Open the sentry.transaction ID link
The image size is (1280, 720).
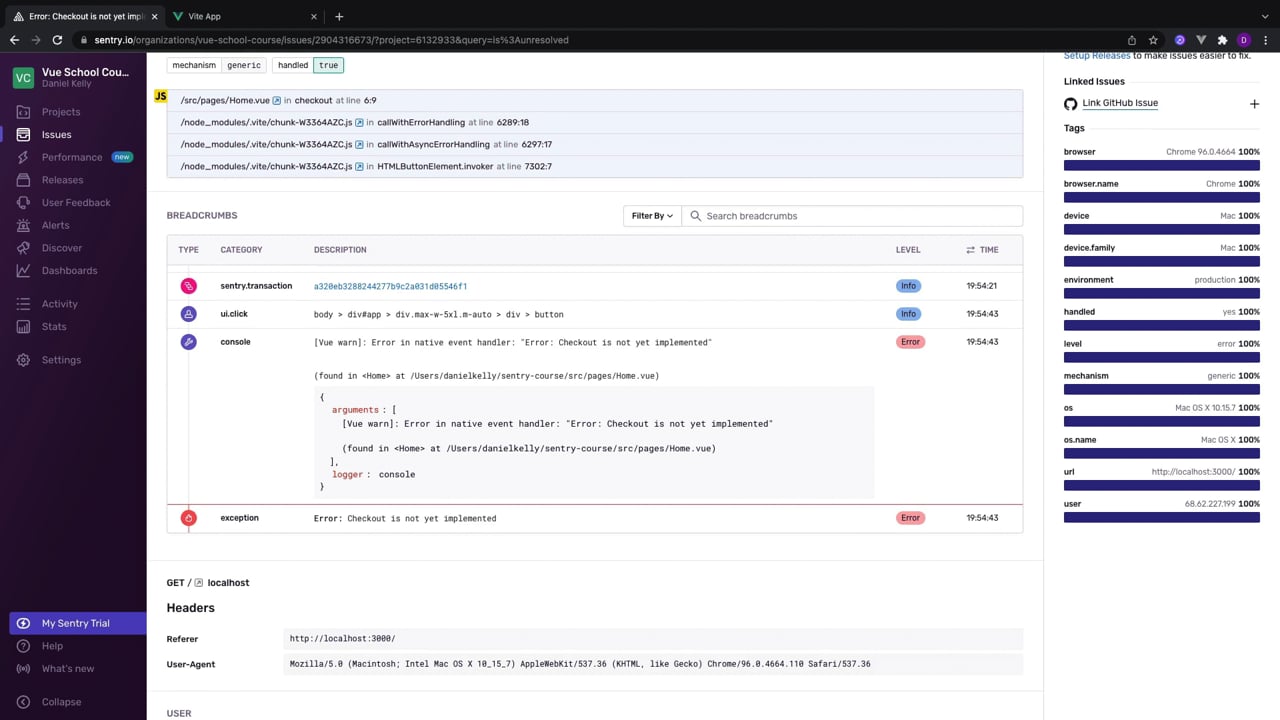390,286
